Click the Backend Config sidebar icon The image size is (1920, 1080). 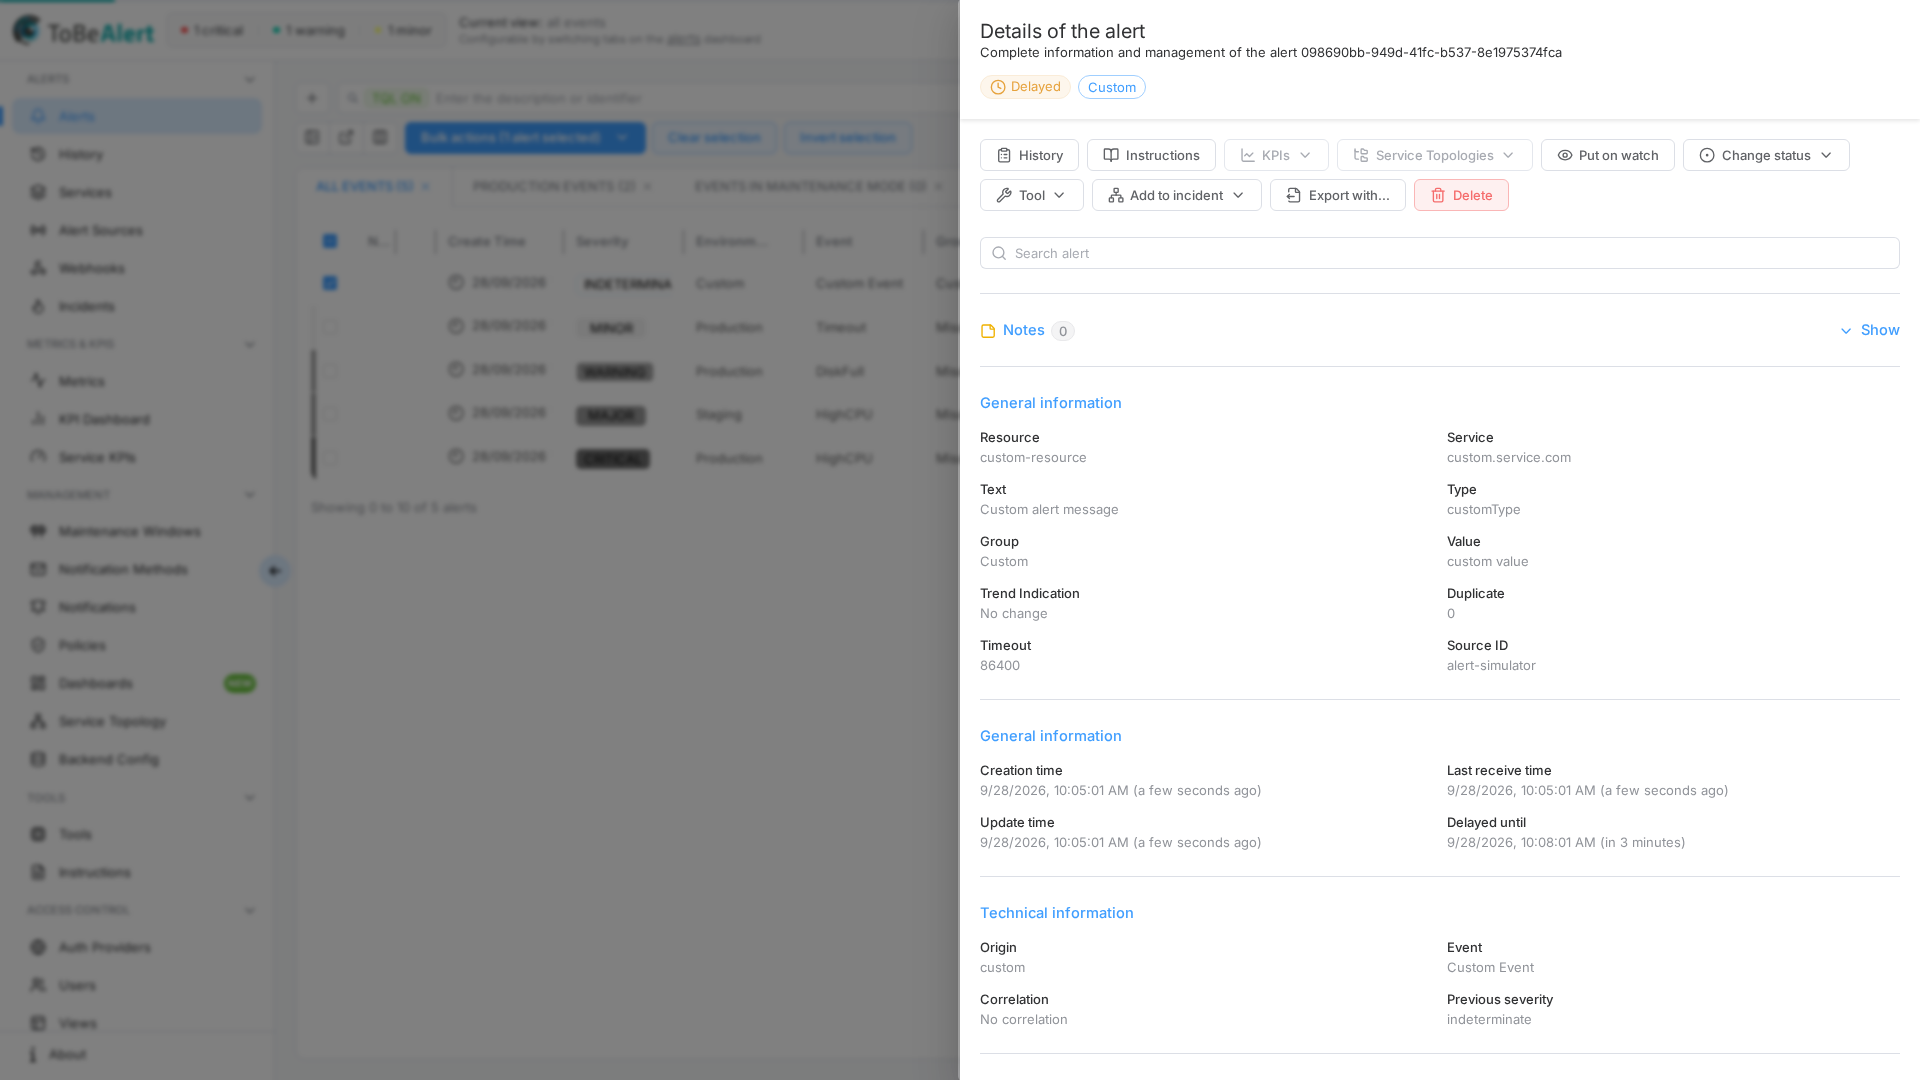(38, 759)
